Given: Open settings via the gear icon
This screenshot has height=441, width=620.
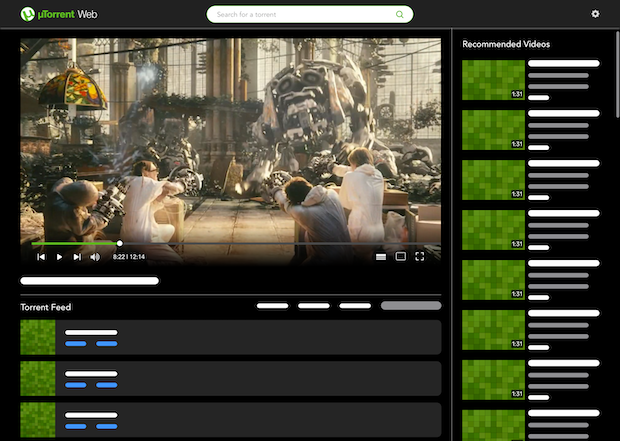Looking at the screenshot, I should tap(595, 14).
